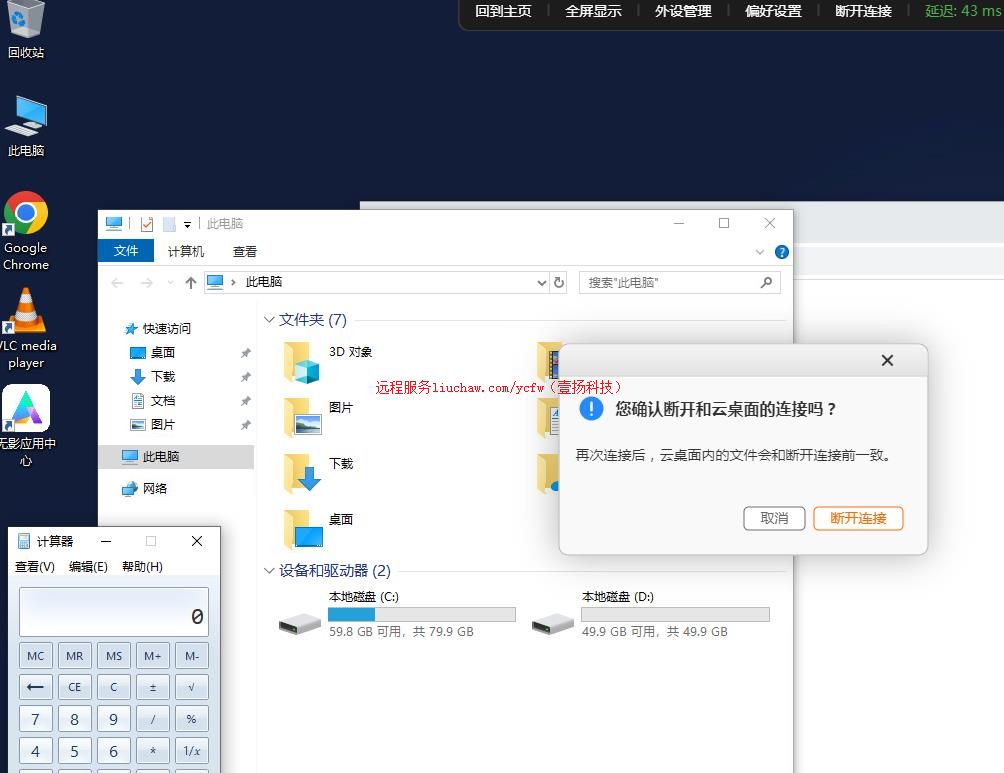Open the 无影应用中心 desktop icon
Screen dimensions: 1004x773
click(26, 425)
